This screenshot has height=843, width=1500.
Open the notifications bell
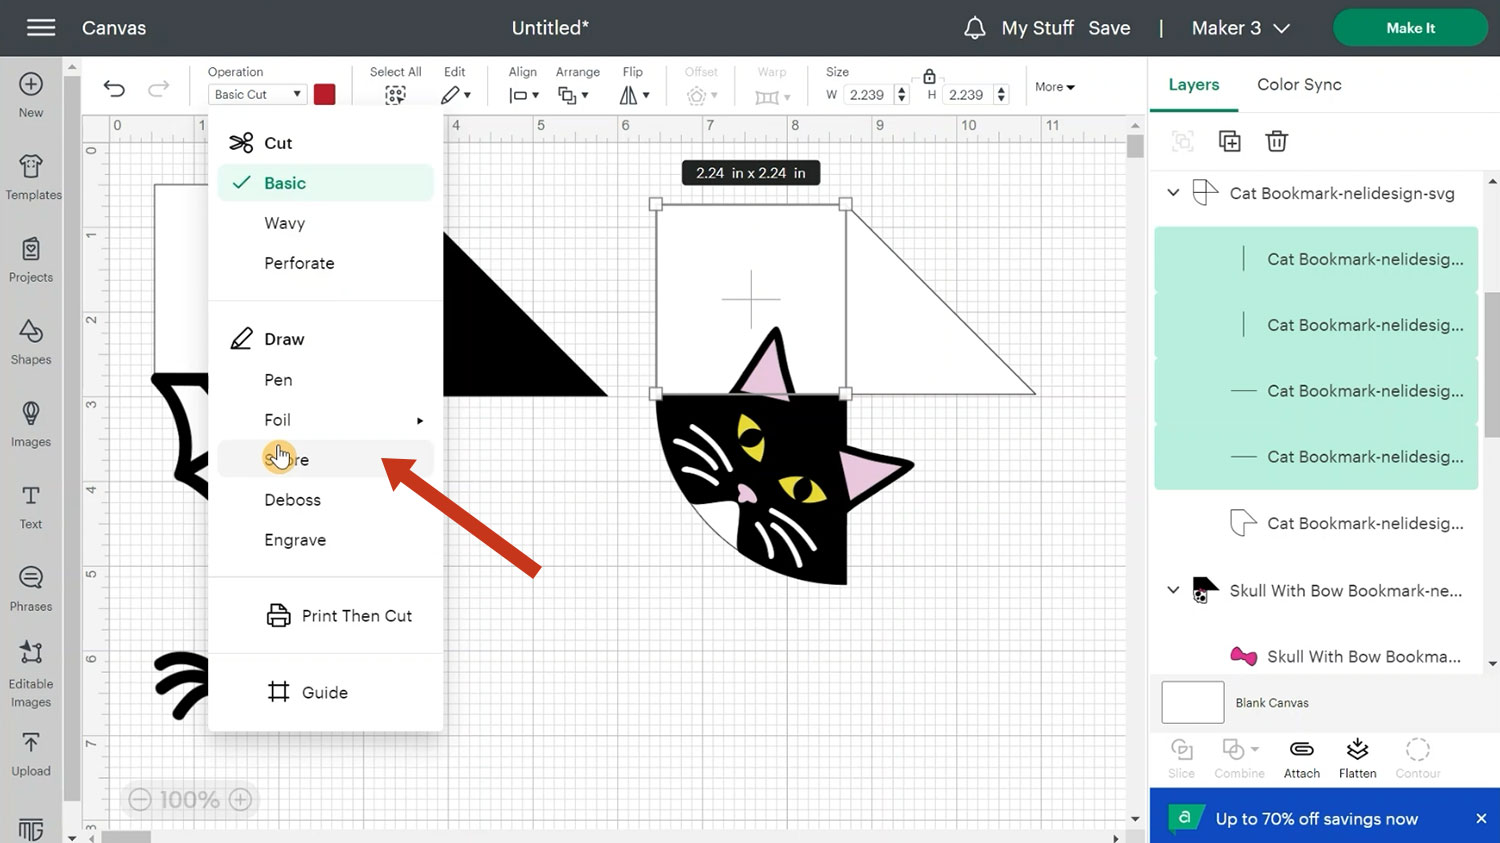pos(974,28)
